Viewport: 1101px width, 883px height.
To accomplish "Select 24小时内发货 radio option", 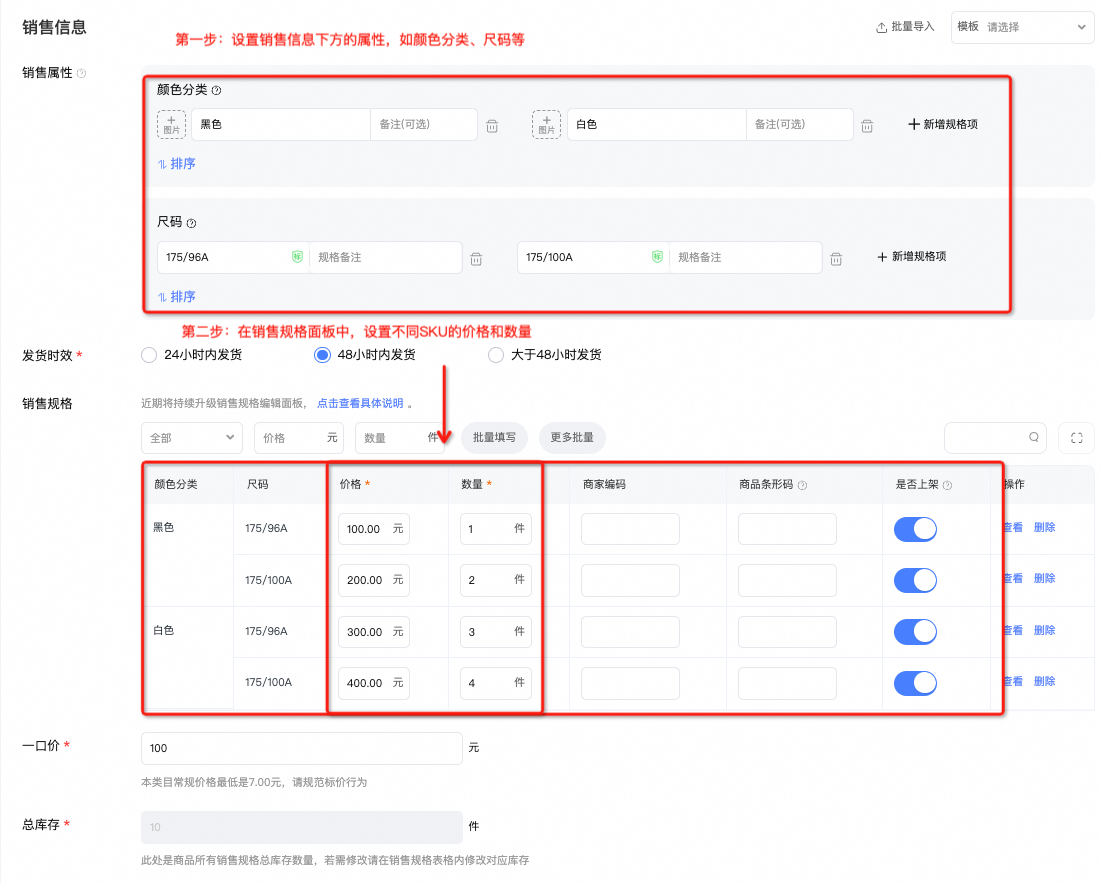I will click(x=150, y=355).
